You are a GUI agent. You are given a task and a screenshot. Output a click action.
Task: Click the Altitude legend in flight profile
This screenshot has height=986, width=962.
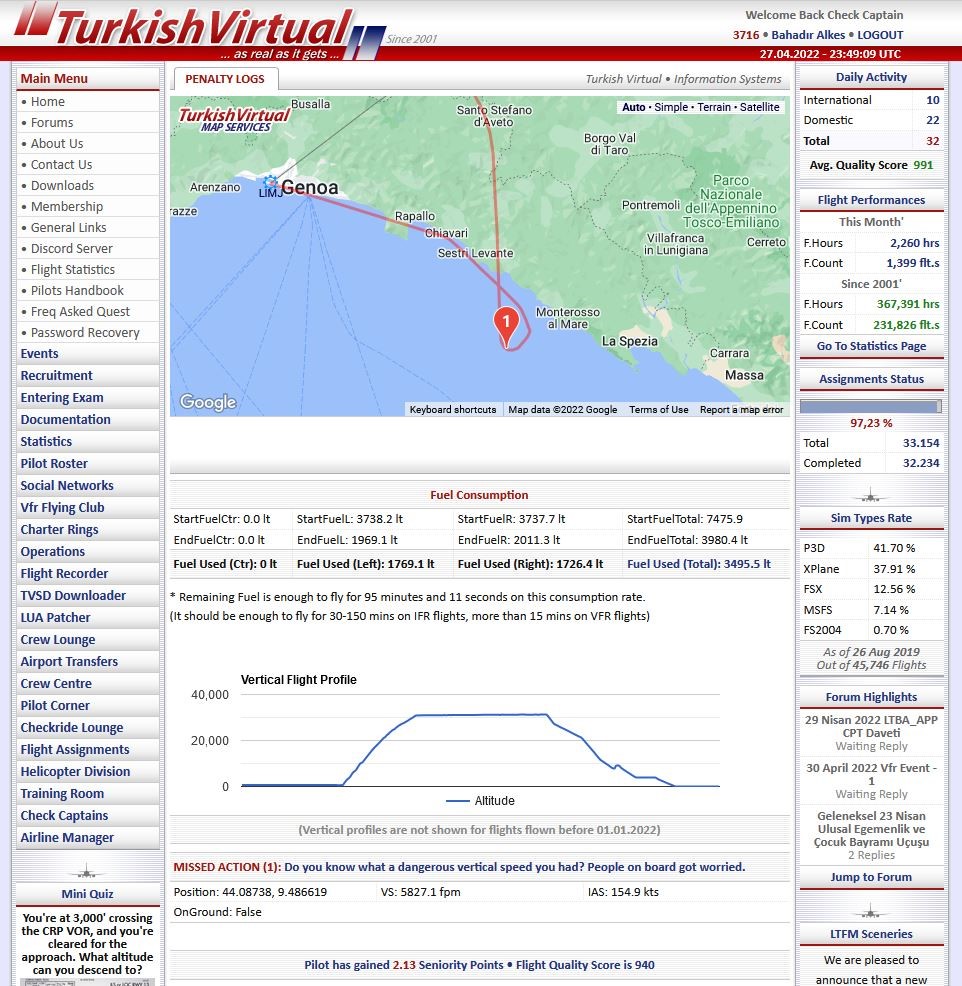[480, 800]
